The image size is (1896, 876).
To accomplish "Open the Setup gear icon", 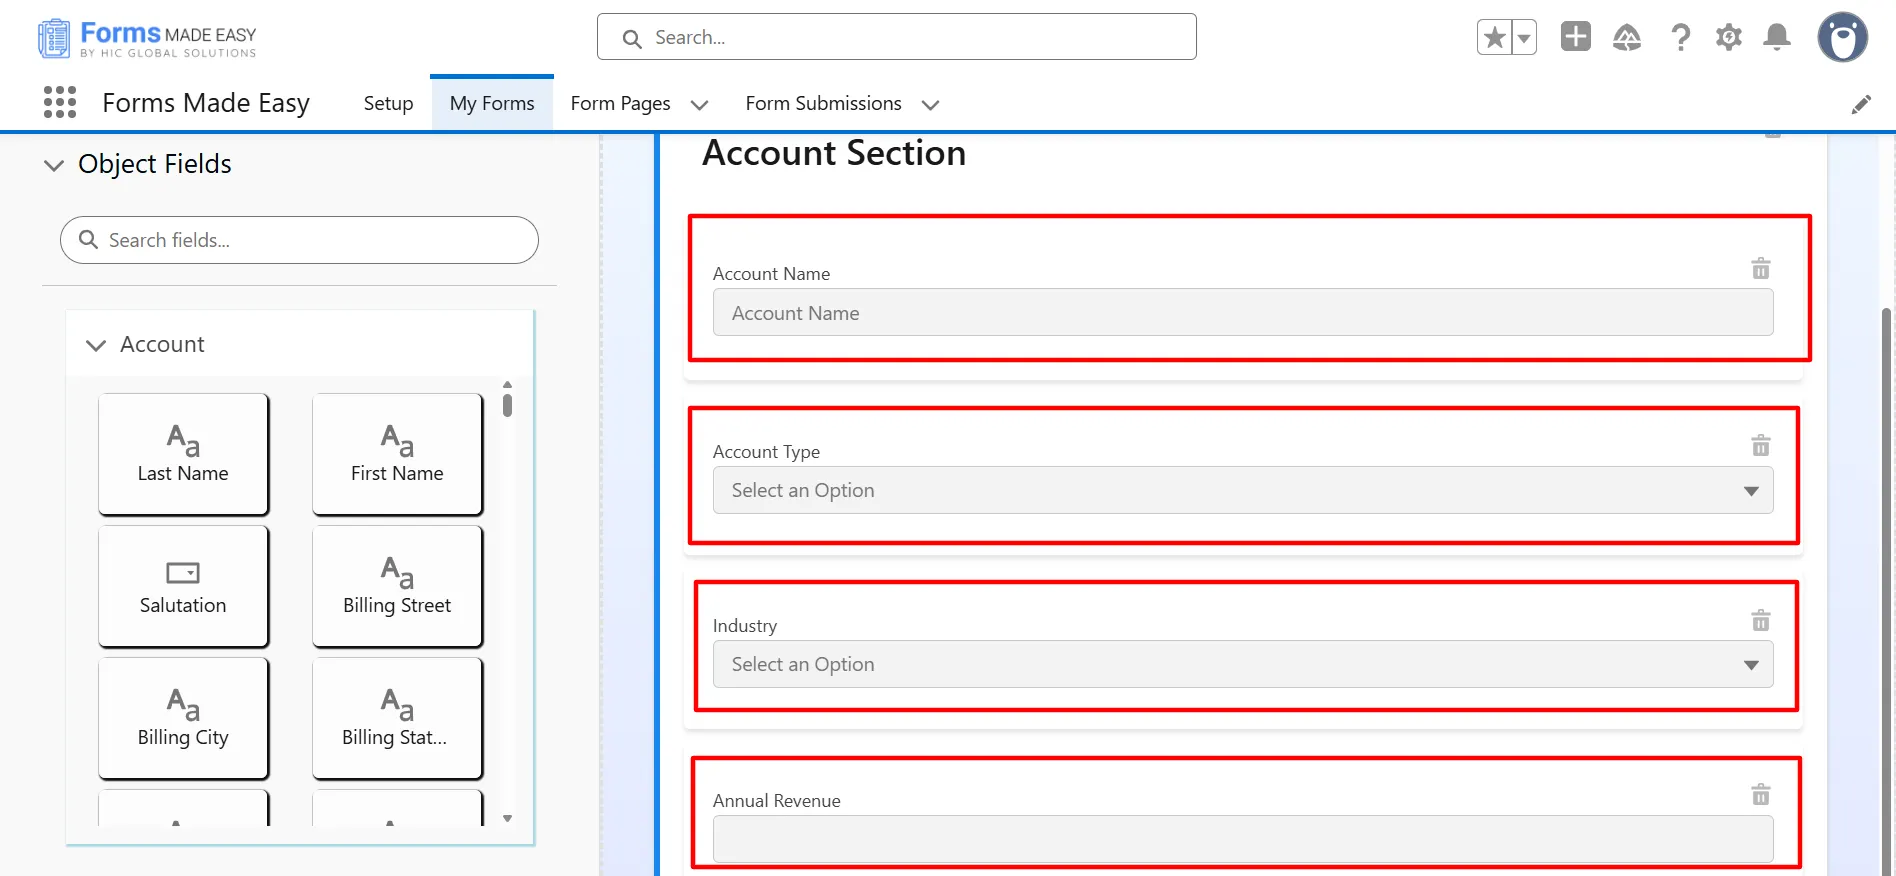I will [1728, 38].
